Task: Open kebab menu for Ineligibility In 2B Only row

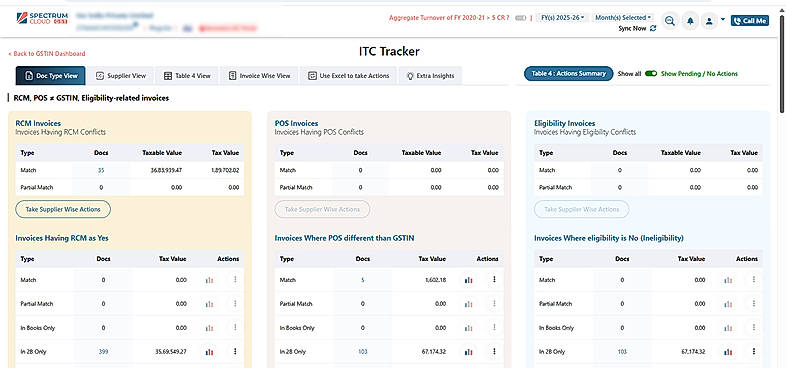Action: [x=753, y=351]
